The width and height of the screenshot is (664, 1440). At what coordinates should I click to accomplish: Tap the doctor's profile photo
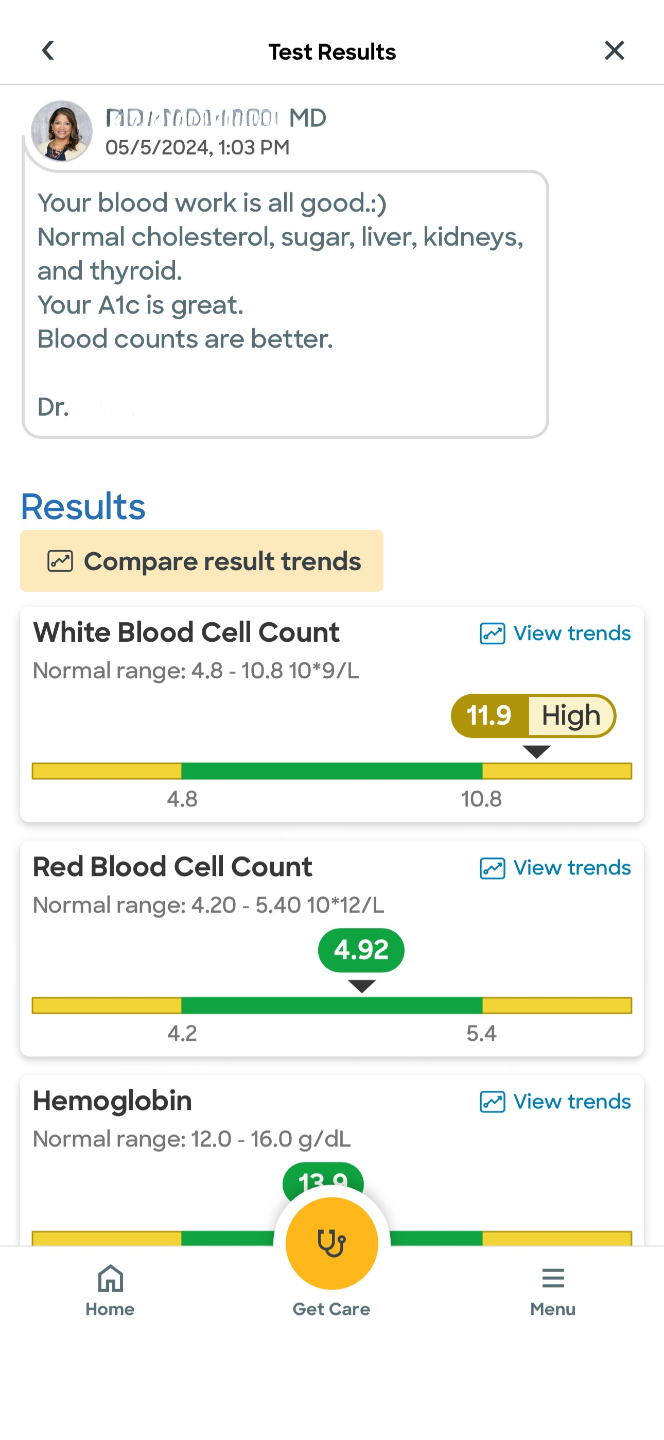point(62,131)
